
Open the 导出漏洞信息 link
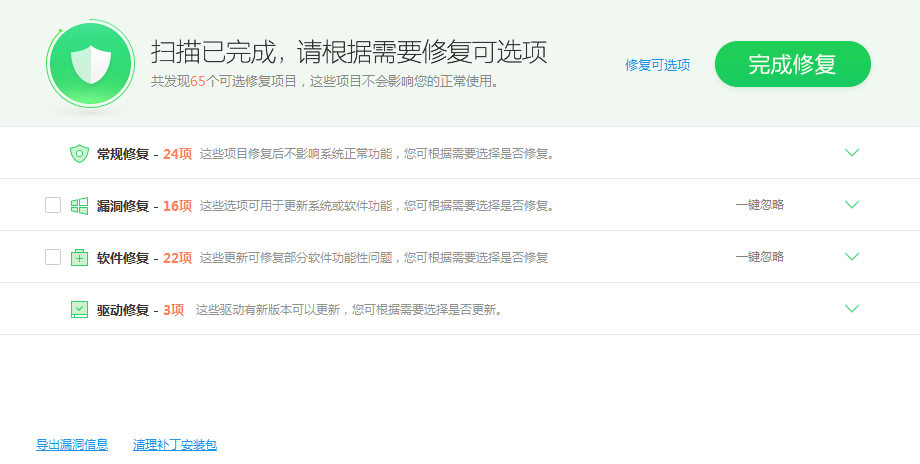coord(72,445)
